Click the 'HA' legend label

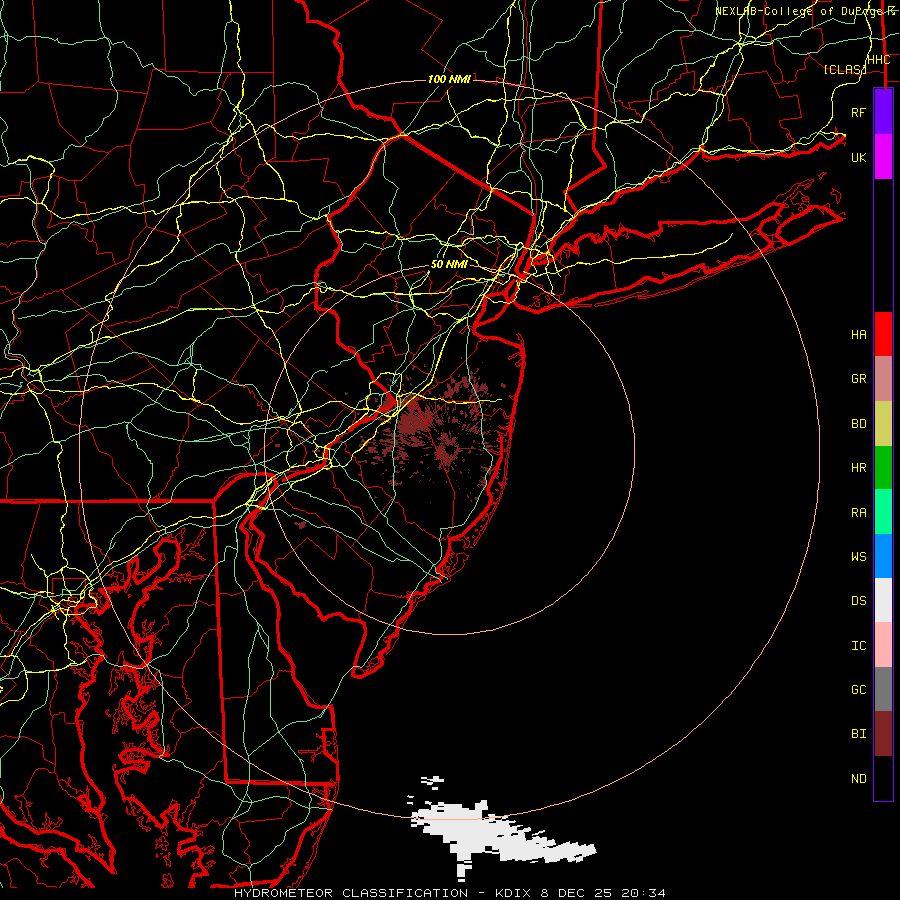[x=859, y=335]
